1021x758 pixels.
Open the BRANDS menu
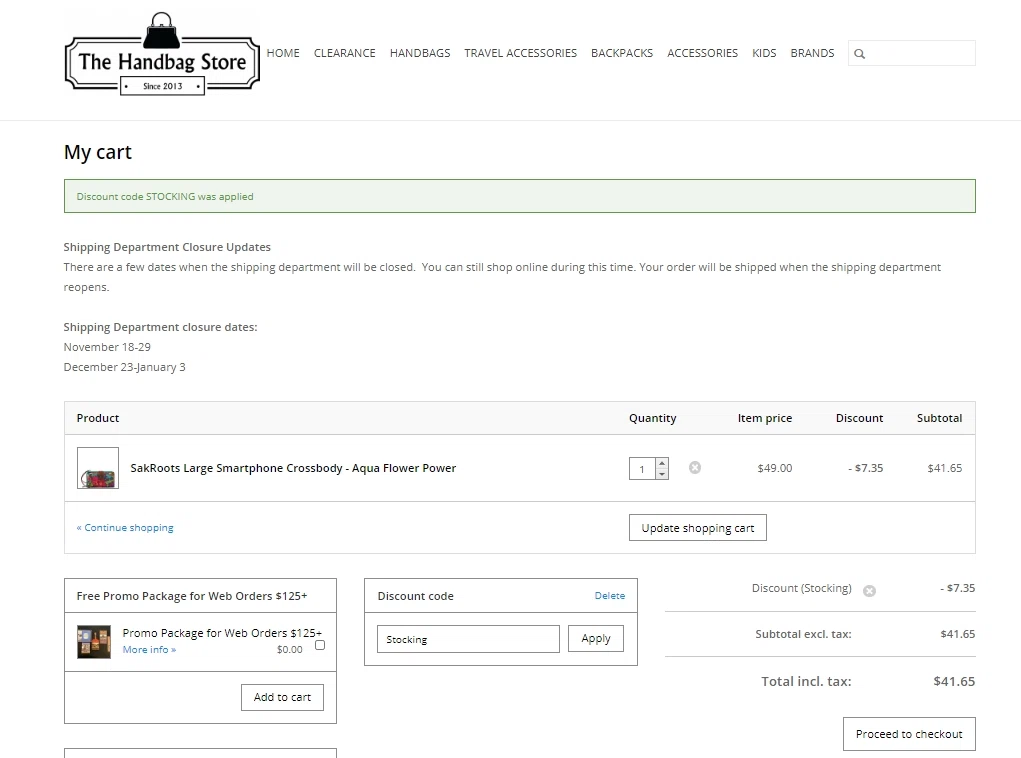(812, 53)
